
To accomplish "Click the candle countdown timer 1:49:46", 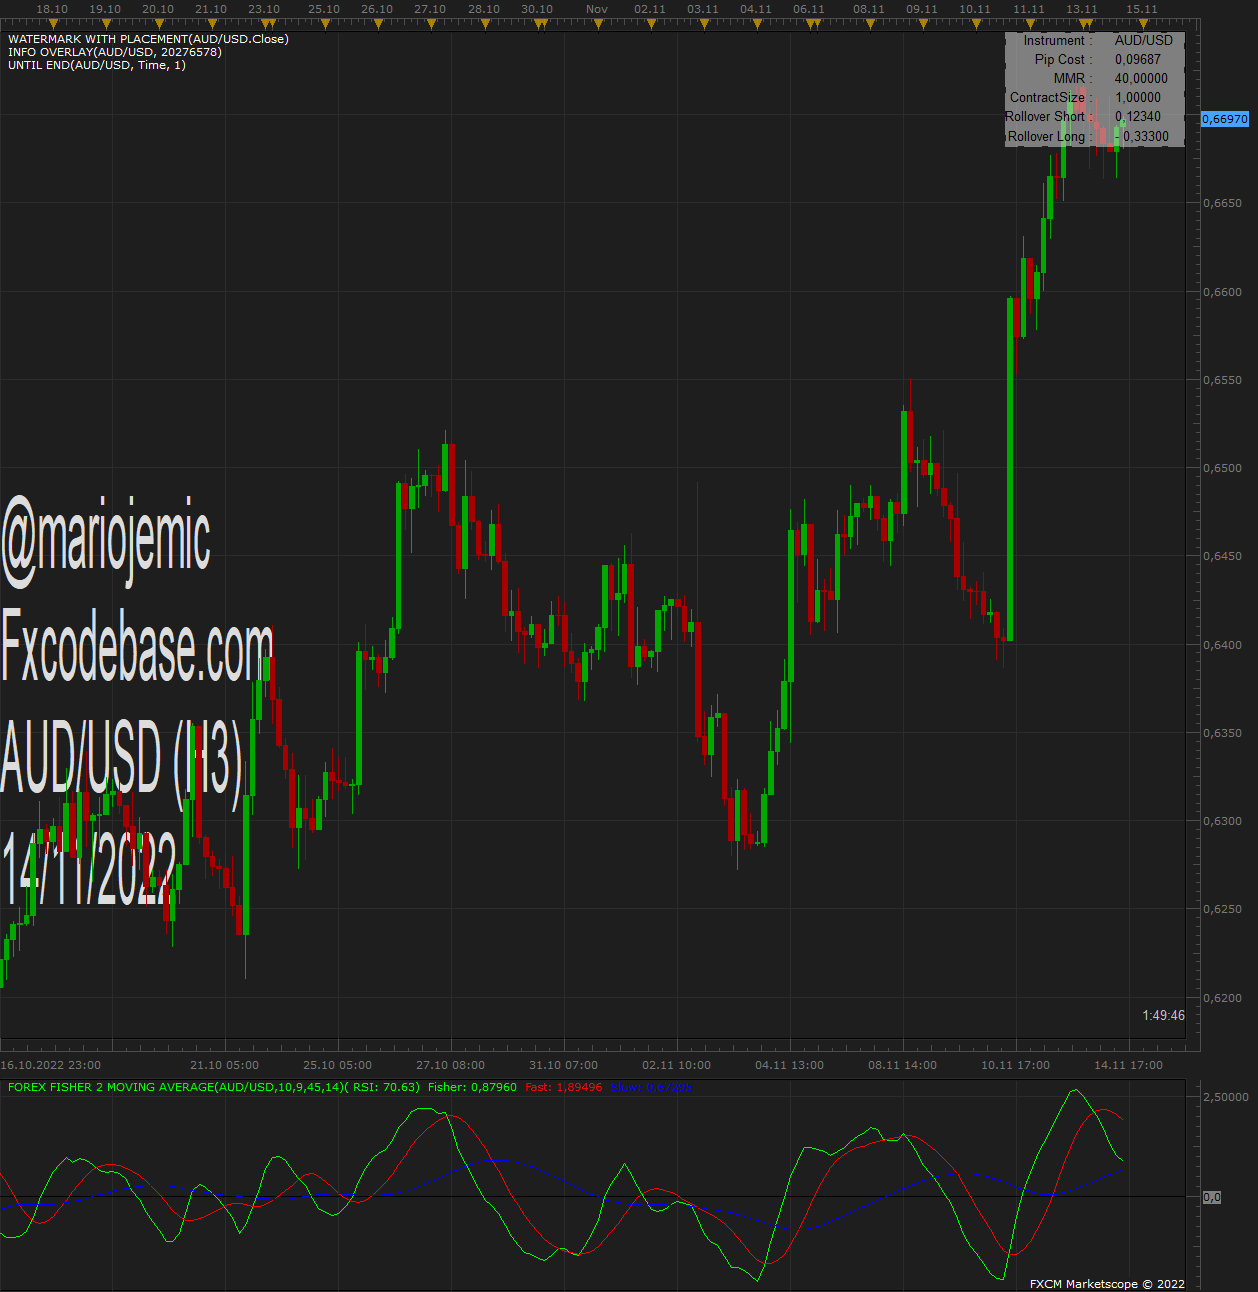I will coord(1164,1015).
